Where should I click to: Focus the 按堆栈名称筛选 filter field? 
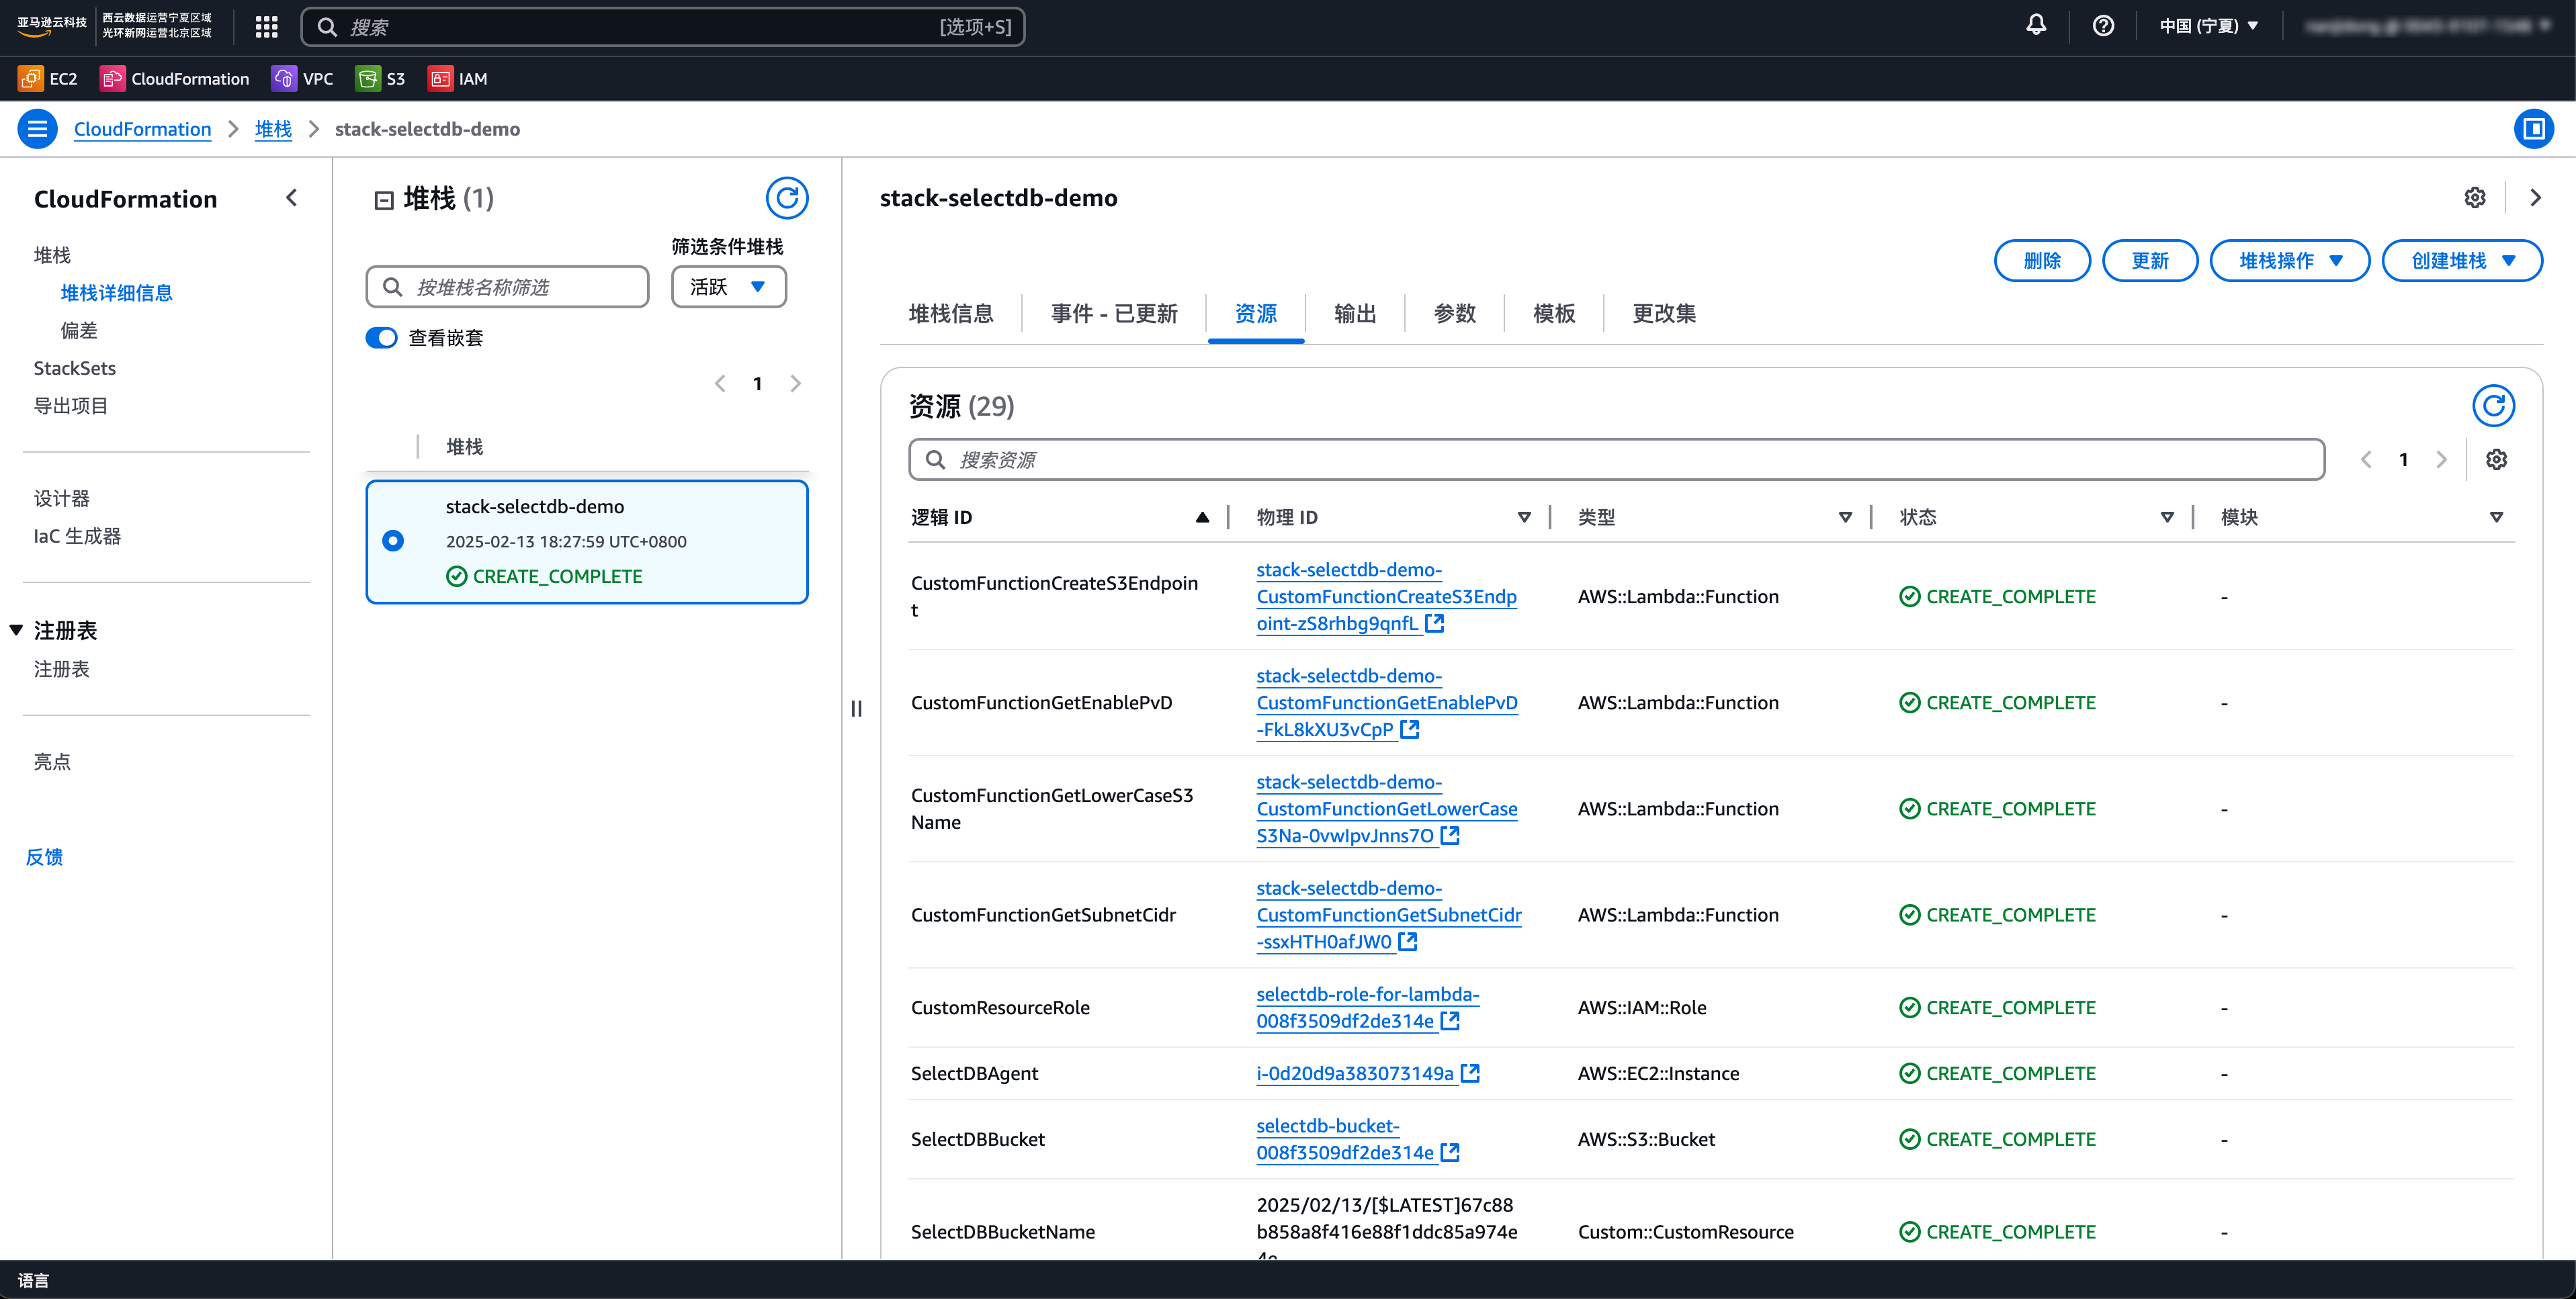(507, 287)
